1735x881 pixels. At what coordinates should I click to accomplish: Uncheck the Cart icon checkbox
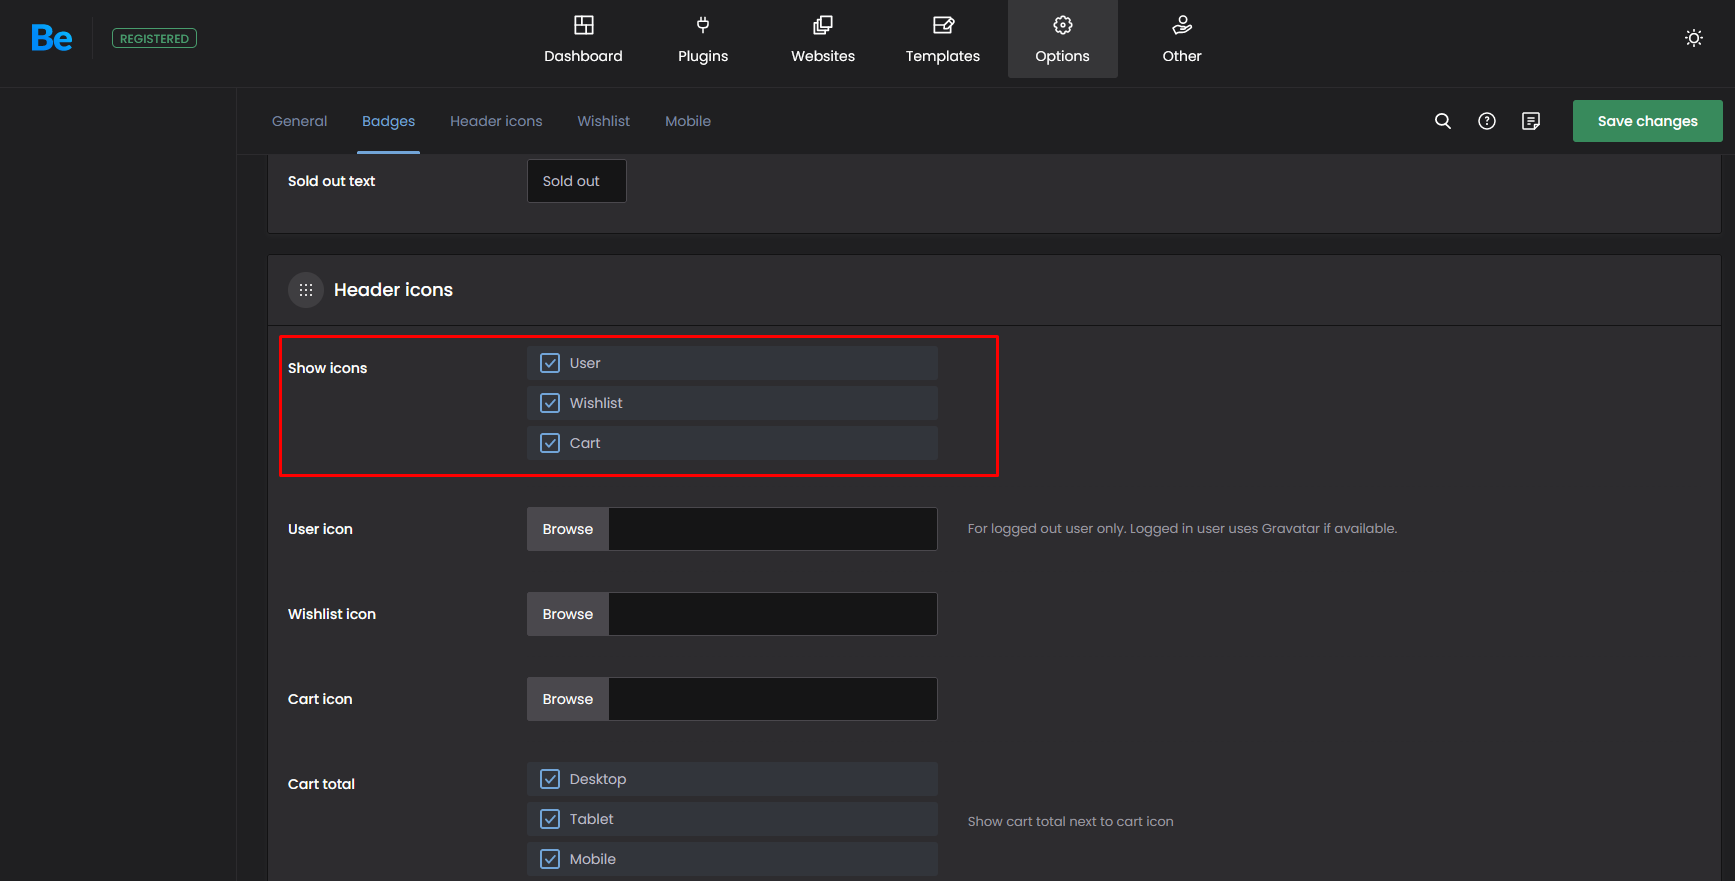point(550,443)
